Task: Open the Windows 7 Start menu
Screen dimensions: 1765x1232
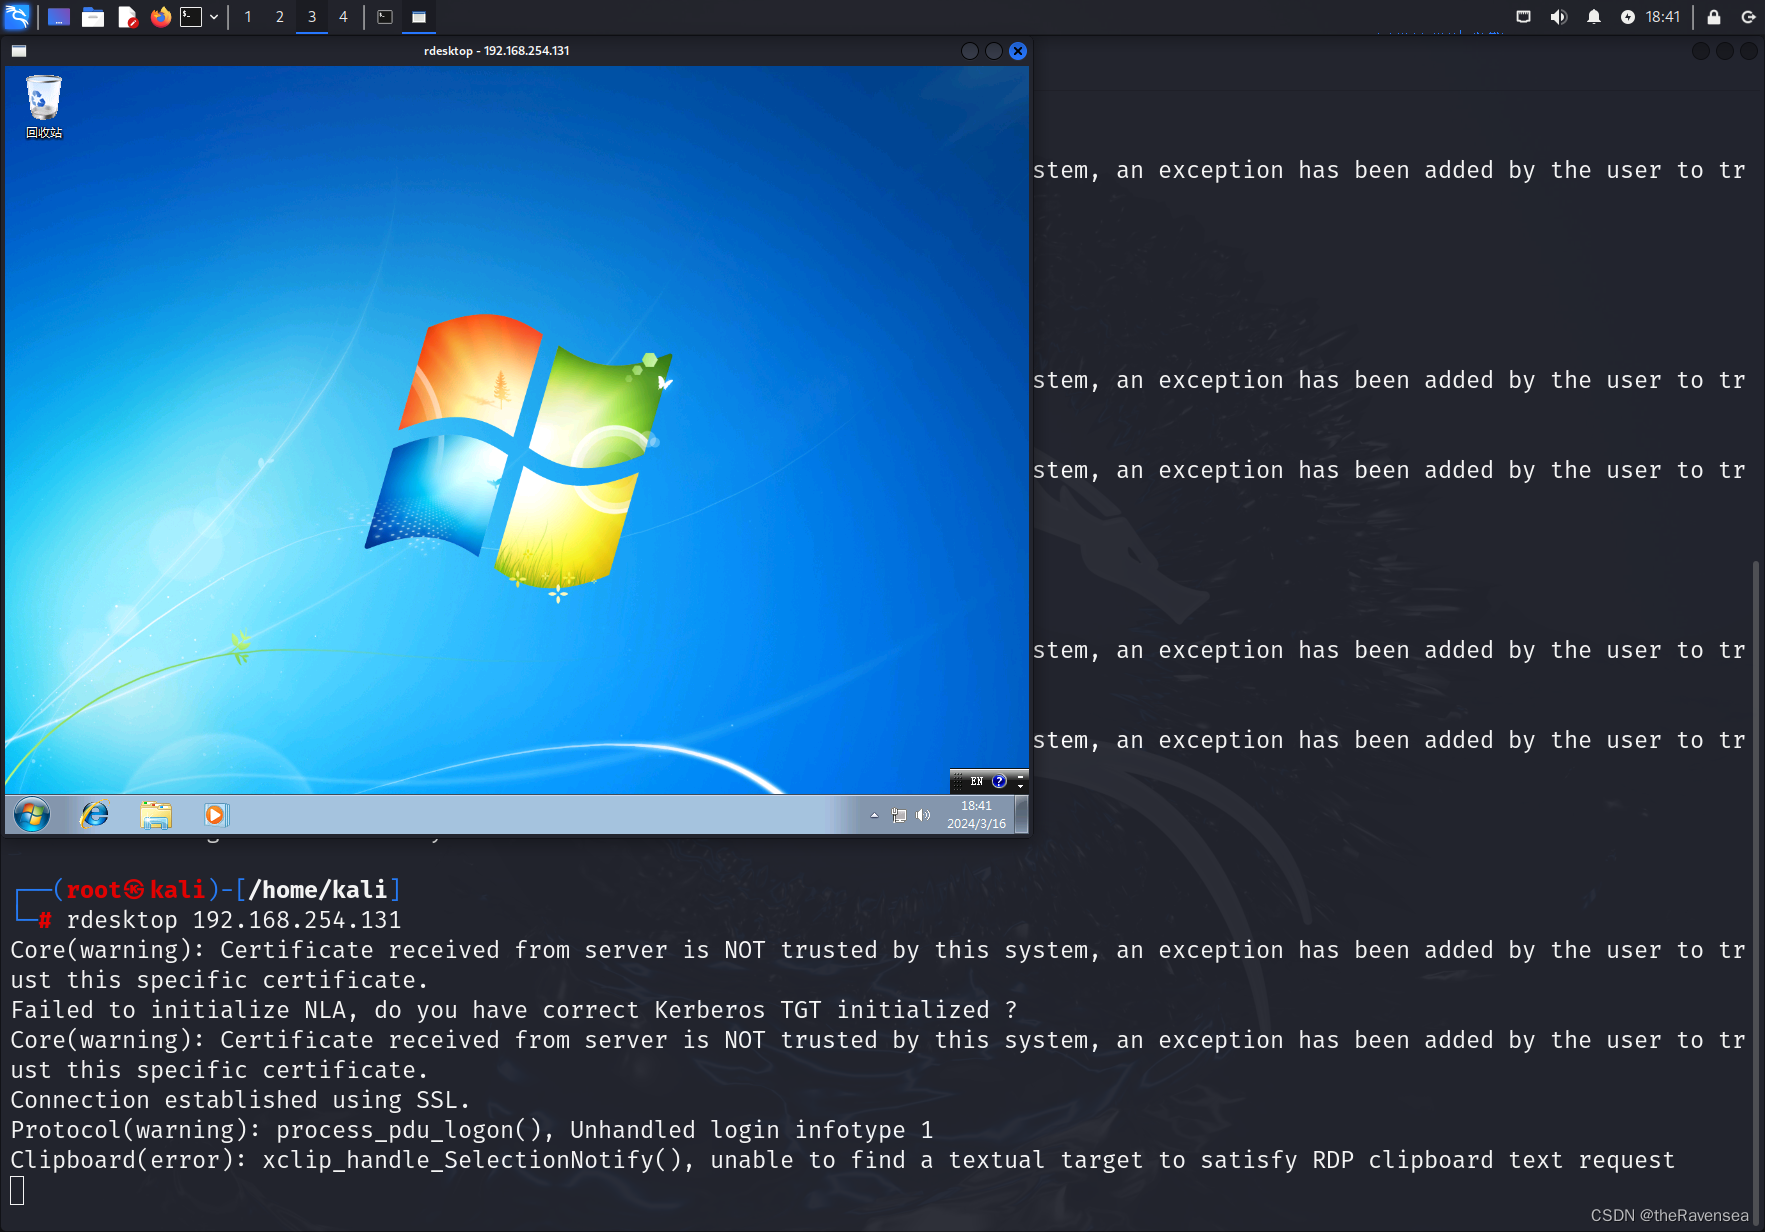Action: tap(32, 815)
